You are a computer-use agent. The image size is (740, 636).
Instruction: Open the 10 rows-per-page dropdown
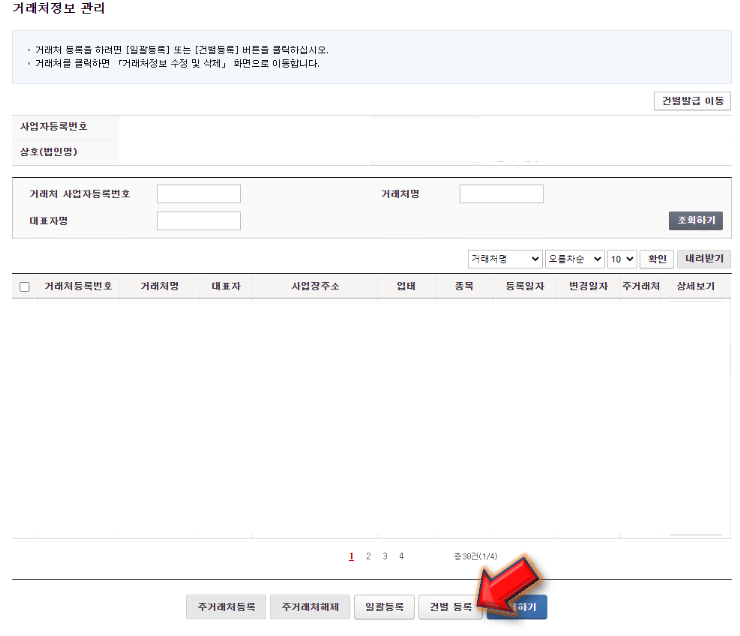pyautogui.click(x=622, y=259)
